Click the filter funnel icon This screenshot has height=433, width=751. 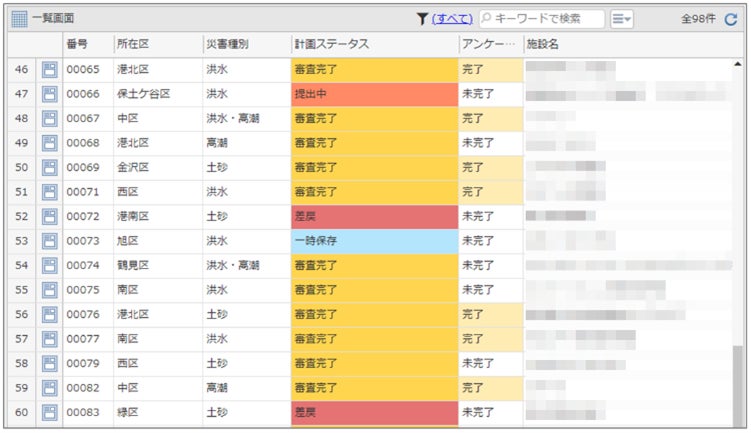(x=422, y=19)
